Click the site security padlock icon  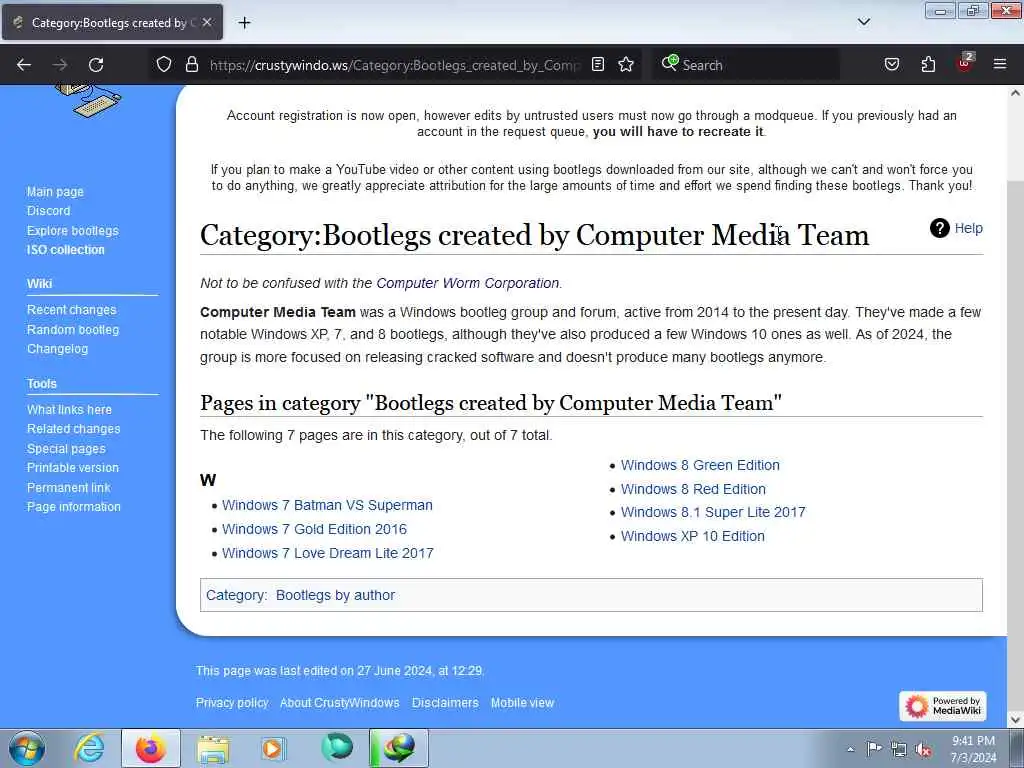[191, 64]
